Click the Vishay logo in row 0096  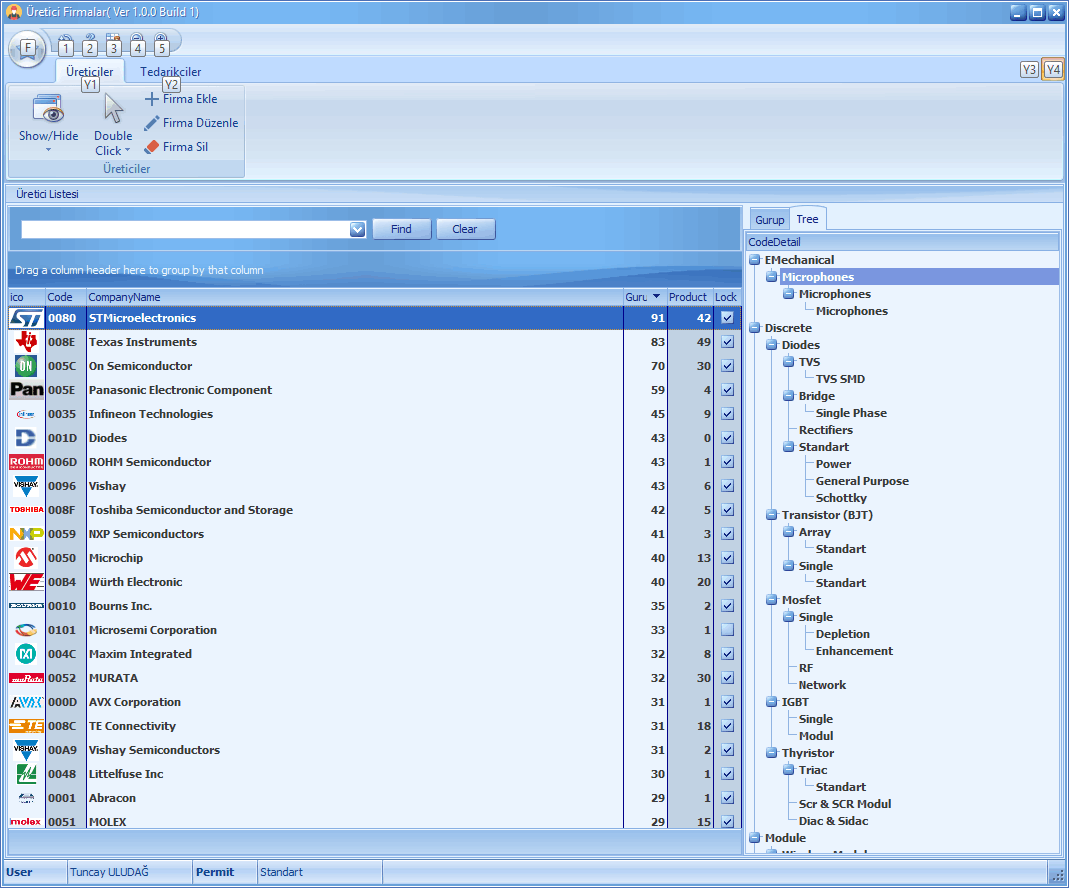[27, 486]
